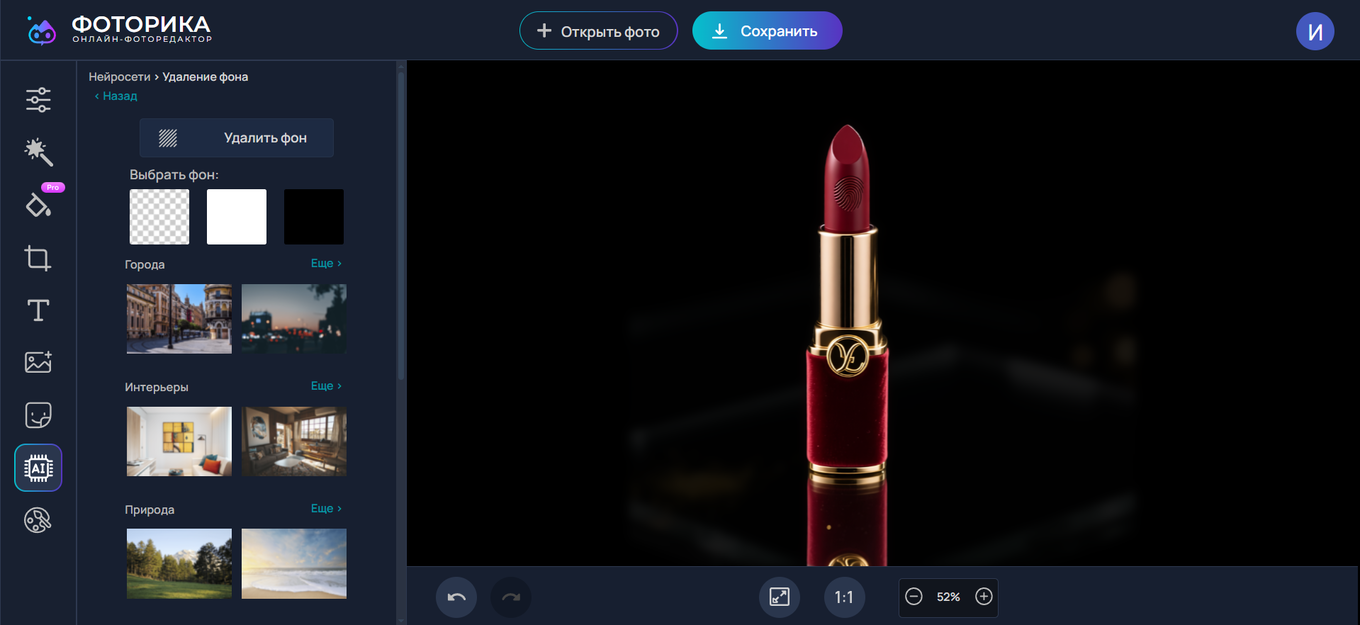Go back via the Назад link

tap(115, 95)
